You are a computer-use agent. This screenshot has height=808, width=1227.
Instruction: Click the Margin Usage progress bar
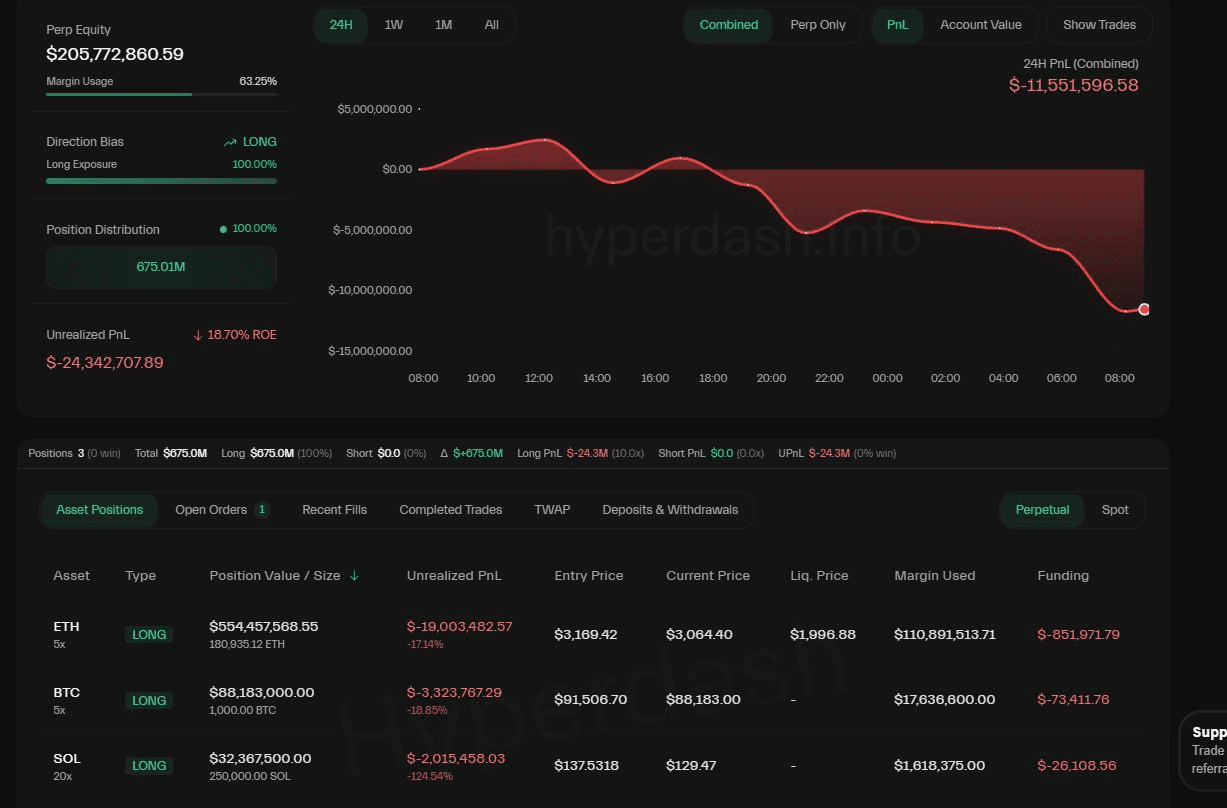[x=161, y=94]
